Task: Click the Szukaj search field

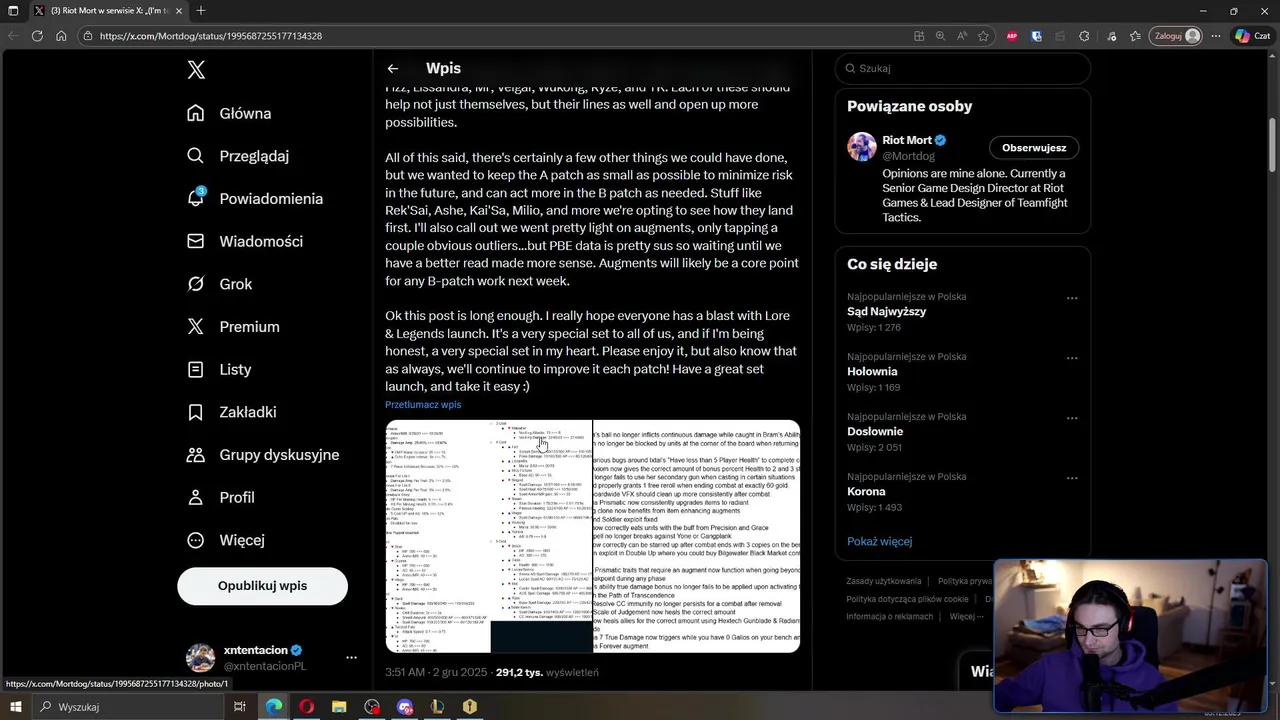Action: point(963,68)
